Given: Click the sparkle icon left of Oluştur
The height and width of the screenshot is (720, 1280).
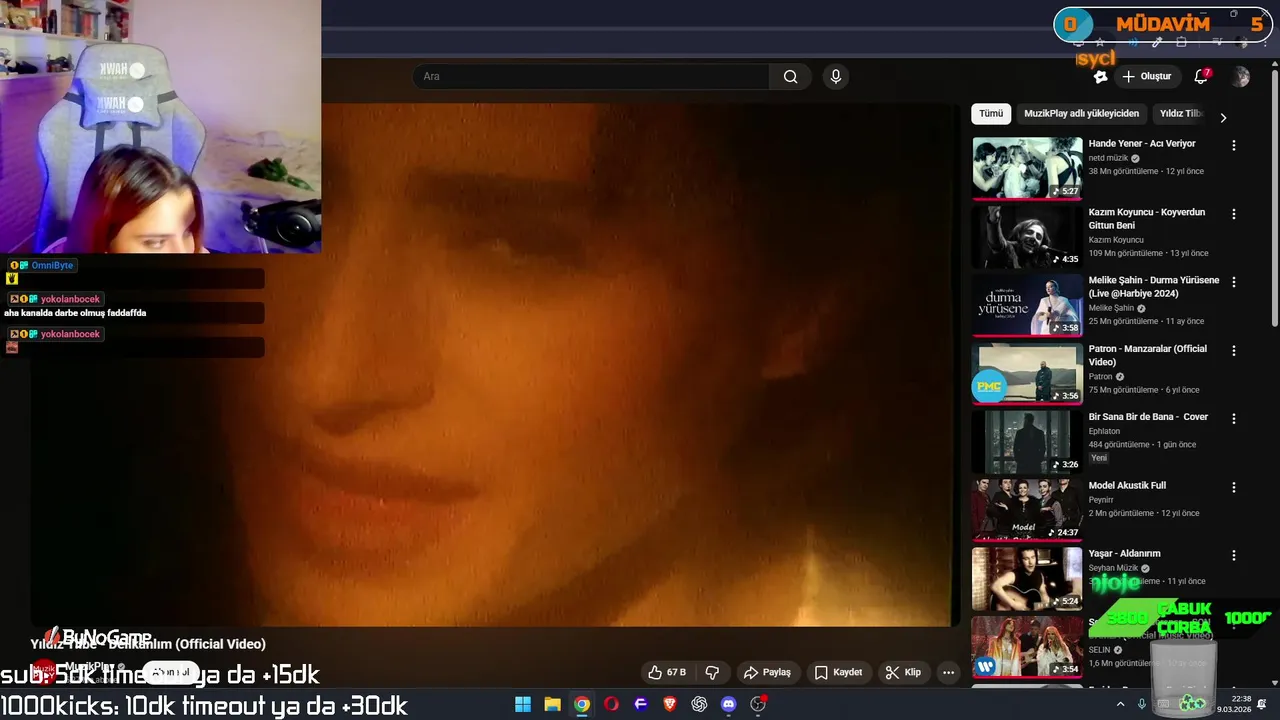Looking at the screenshot, I should (x=1100, y=76).
